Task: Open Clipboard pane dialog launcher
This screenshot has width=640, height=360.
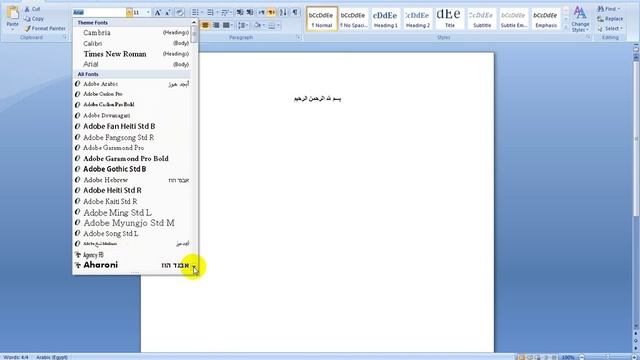Action: [x=65, y=38]
